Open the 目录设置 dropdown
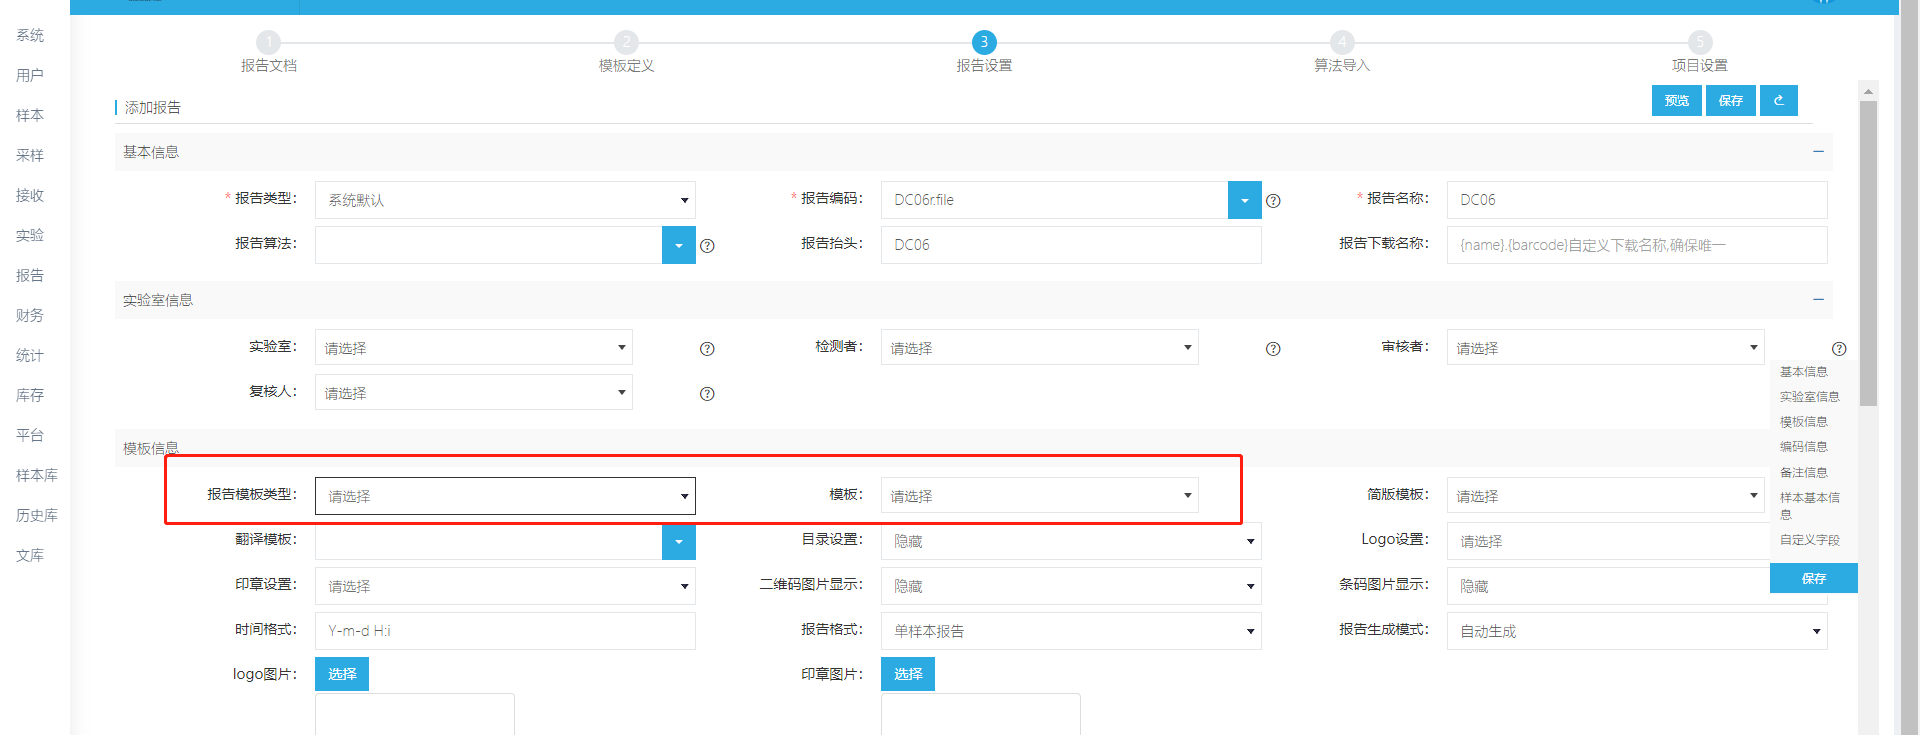 [1071, 541]
